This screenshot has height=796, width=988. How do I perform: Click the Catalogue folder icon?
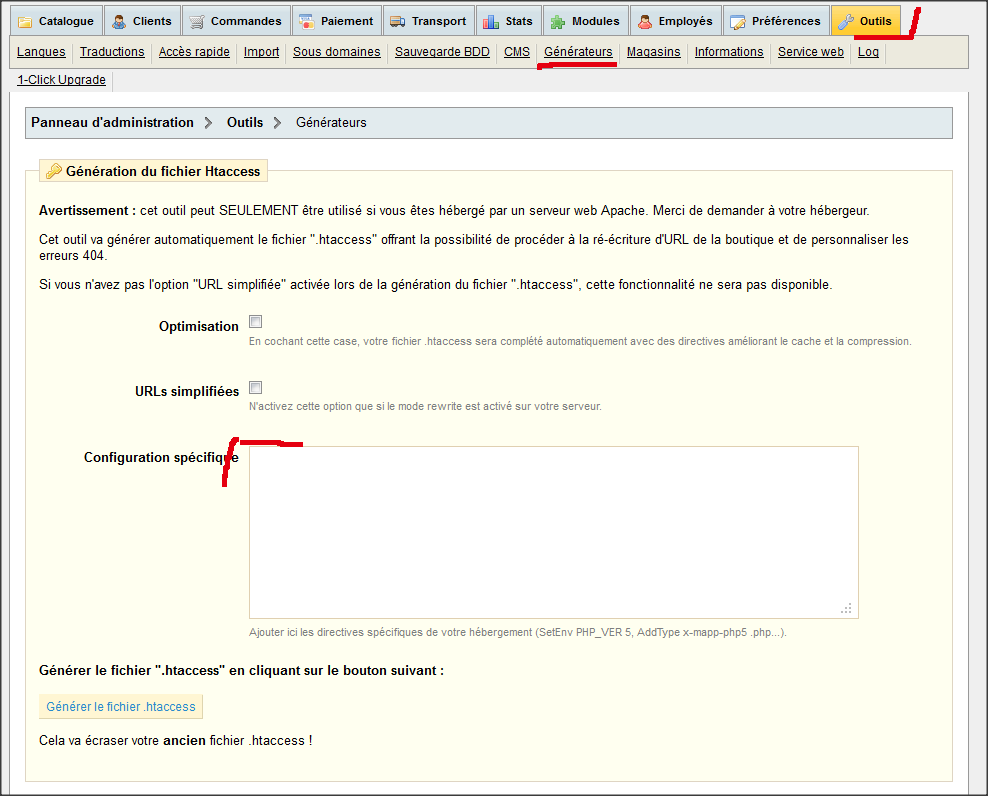click(25, 22)
